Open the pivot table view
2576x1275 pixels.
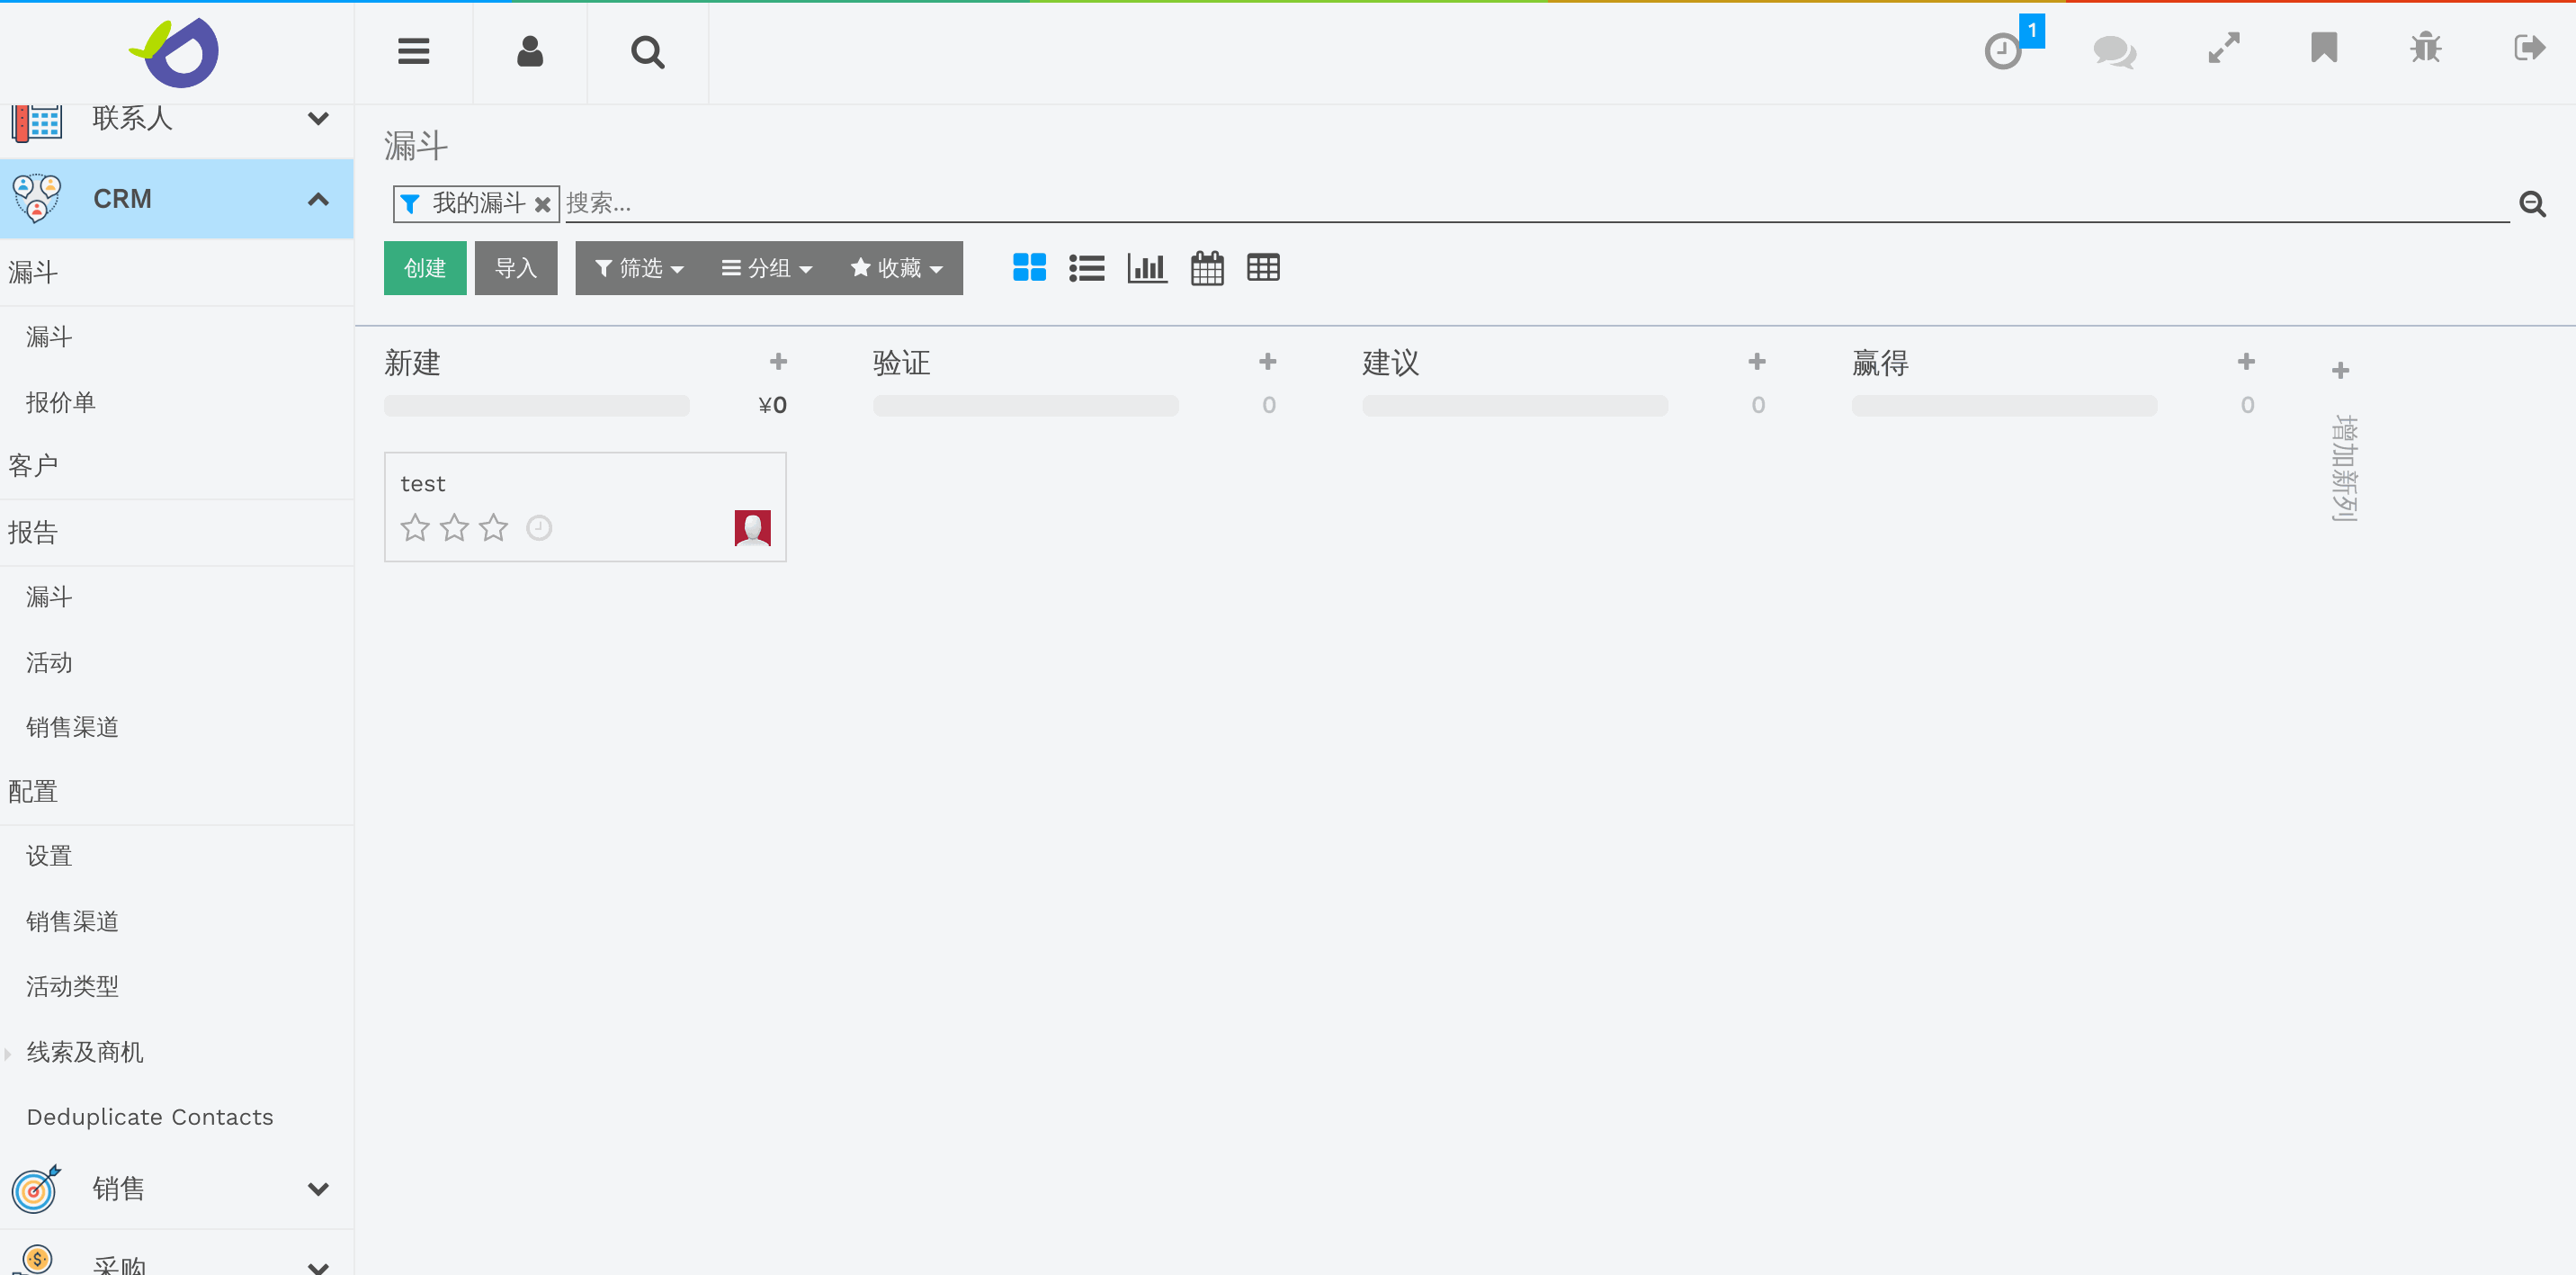tap(1263, 268)
